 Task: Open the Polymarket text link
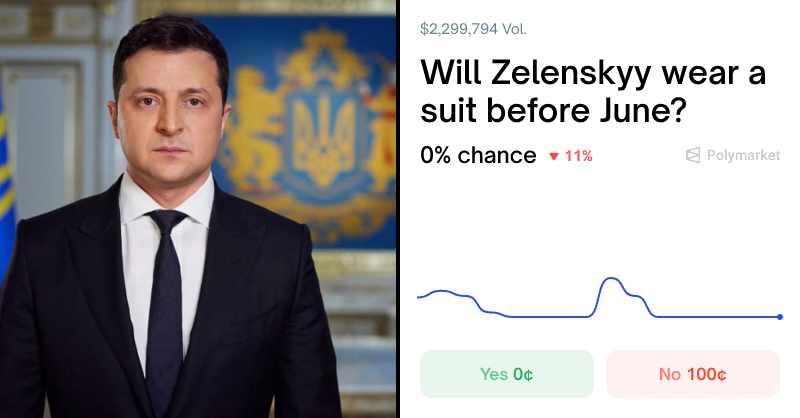743,155
